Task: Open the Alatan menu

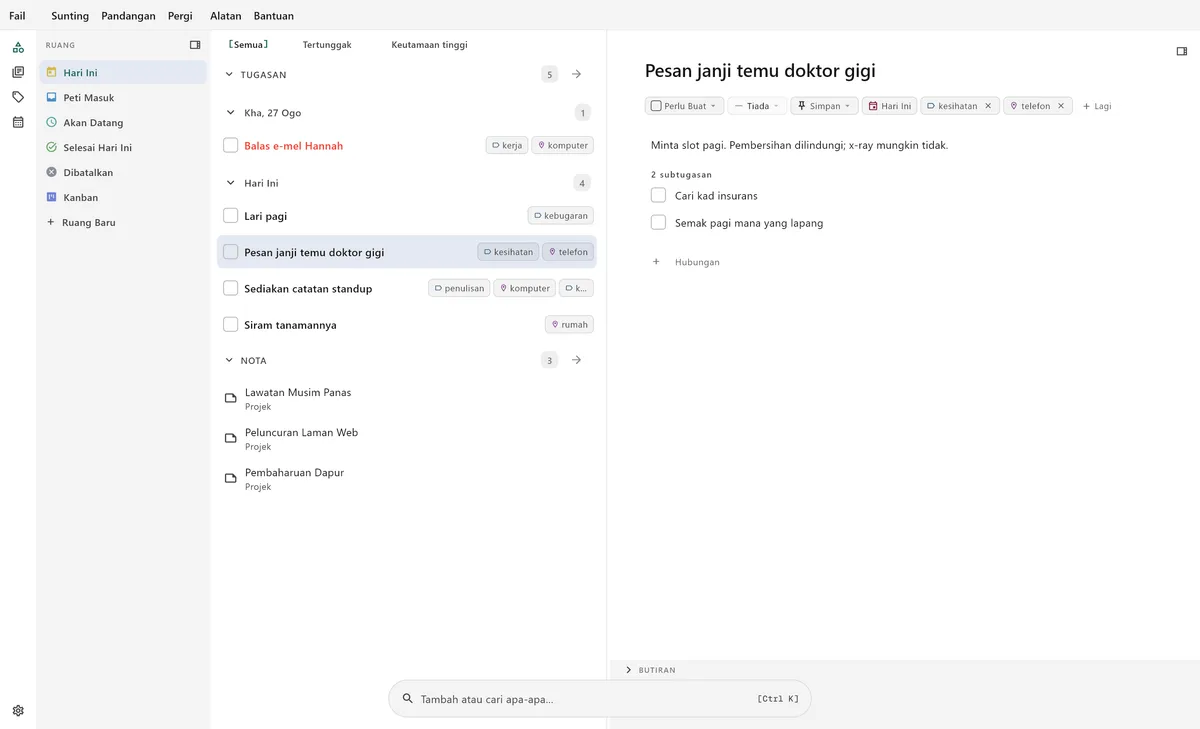Action: (x=226, y=16)
